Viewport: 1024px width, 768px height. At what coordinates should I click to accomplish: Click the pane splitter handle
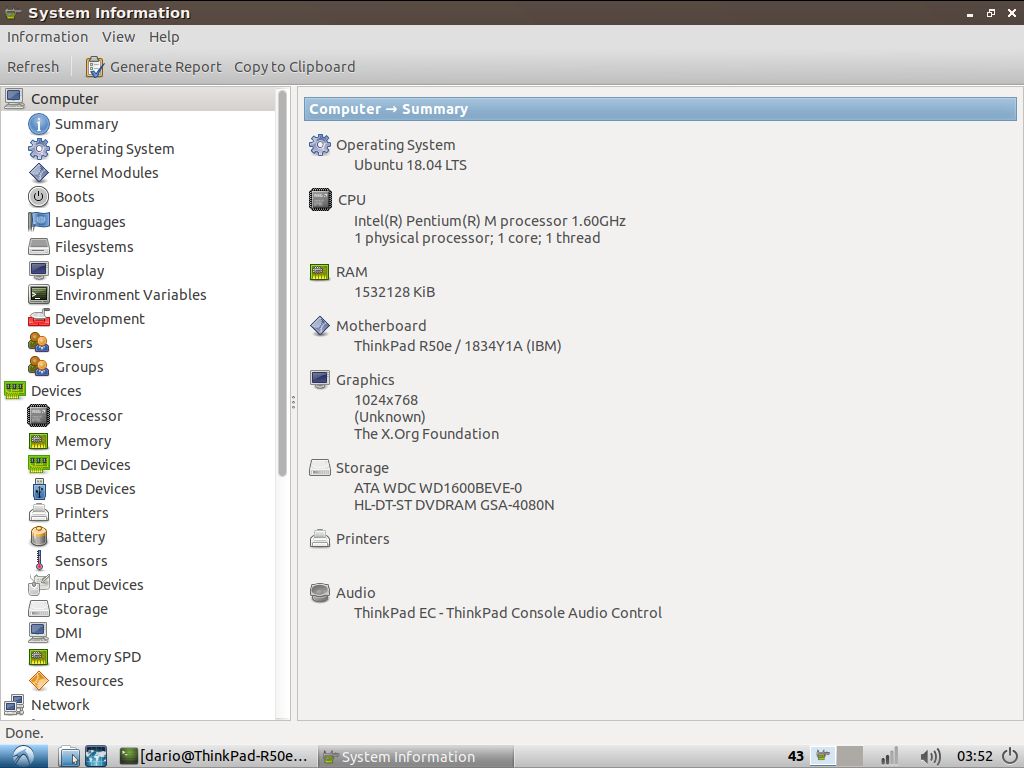click(x=293, y=402)
